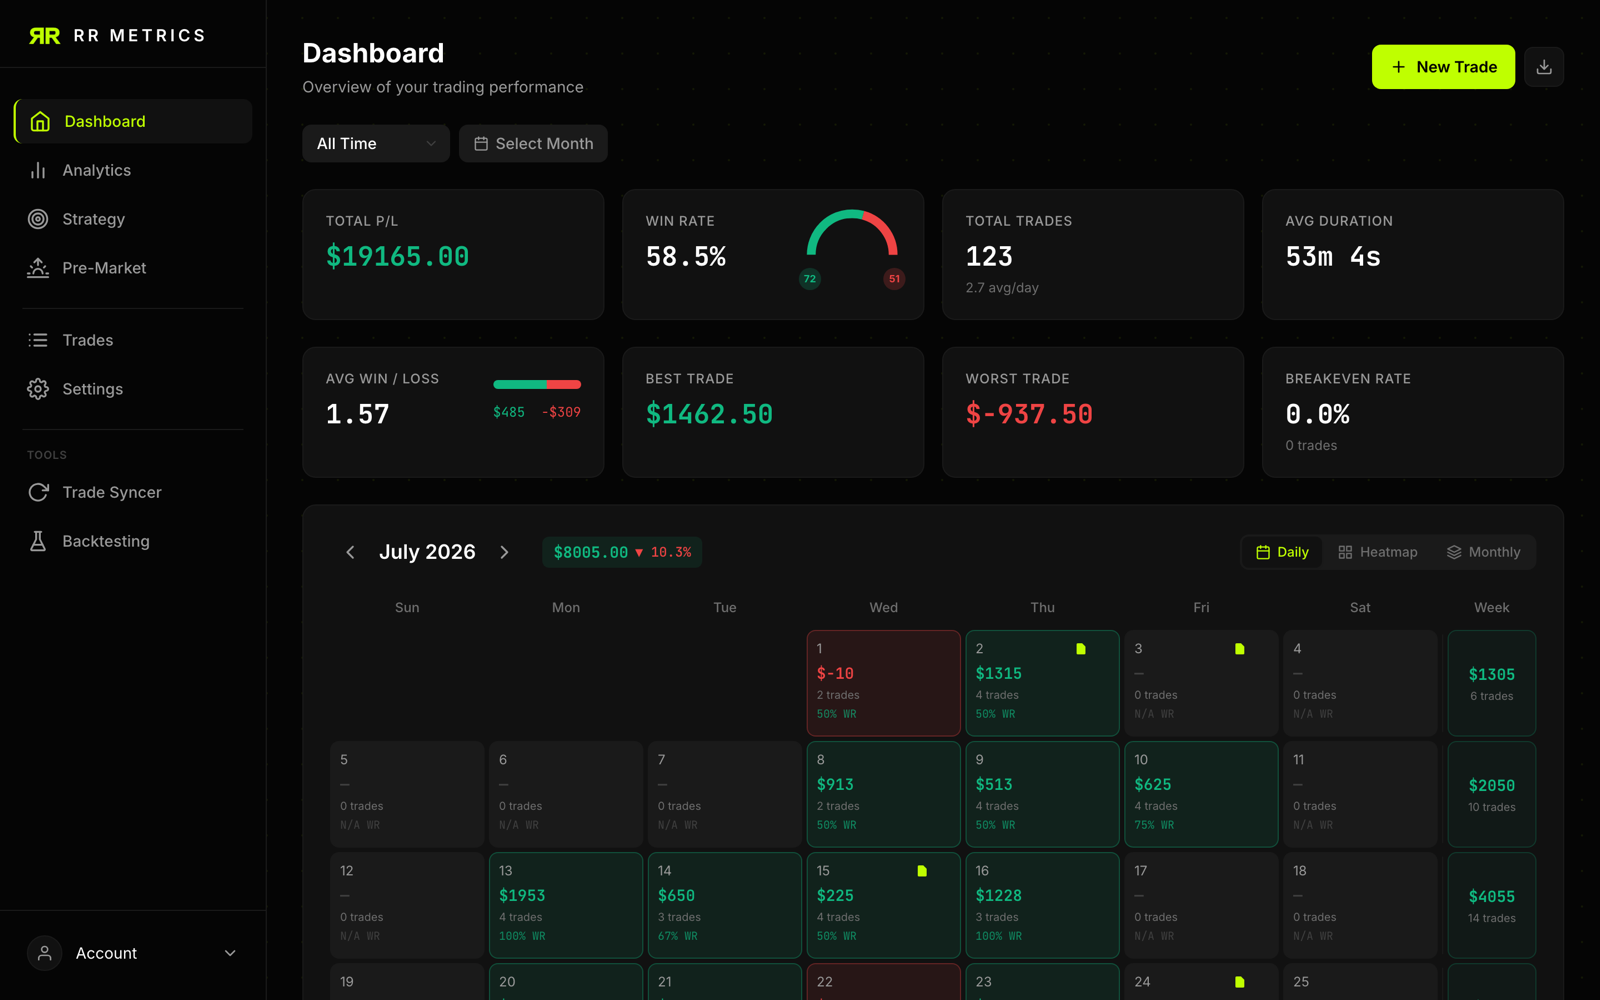Expand the Account menu chevron

point(230,953)
